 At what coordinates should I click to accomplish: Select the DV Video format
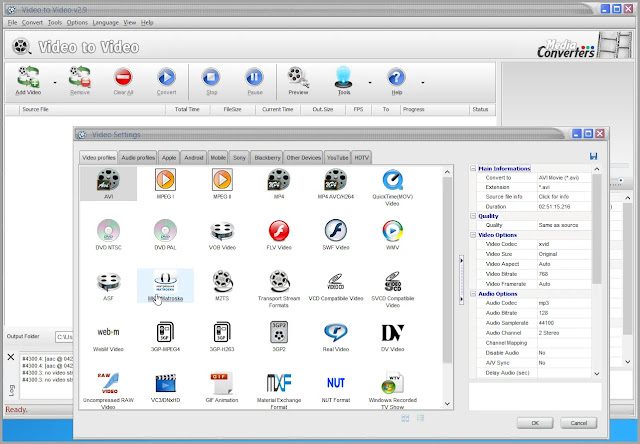pos(393,337)
